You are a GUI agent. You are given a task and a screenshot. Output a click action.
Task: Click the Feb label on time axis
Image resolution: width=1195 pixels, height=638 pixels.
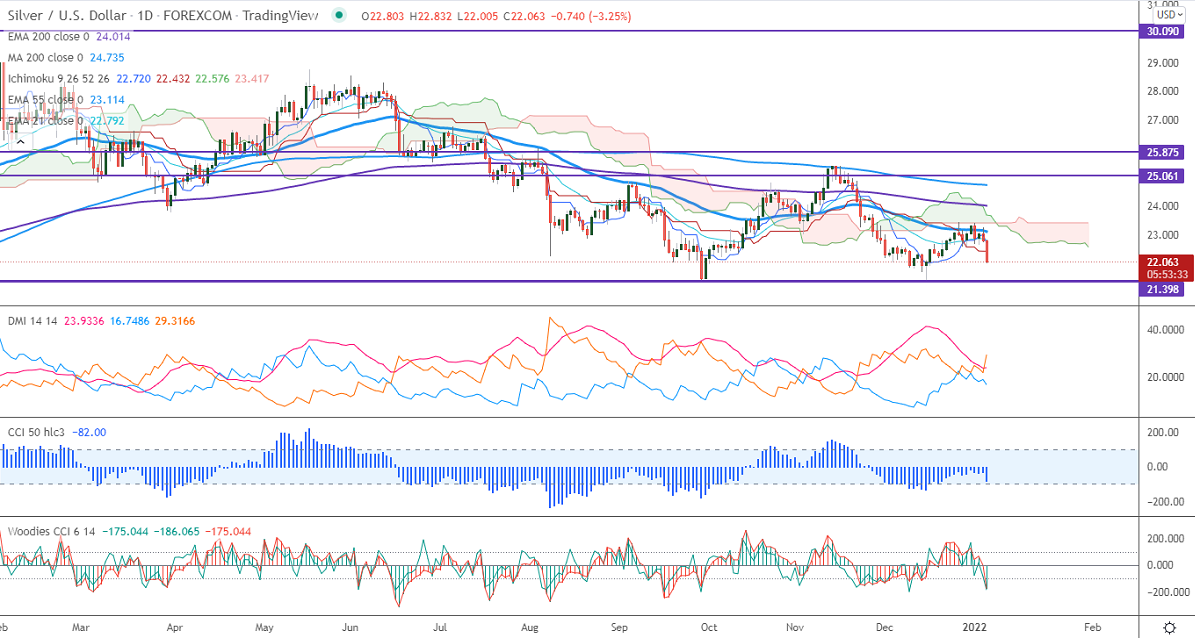(x=1094, y=627)
